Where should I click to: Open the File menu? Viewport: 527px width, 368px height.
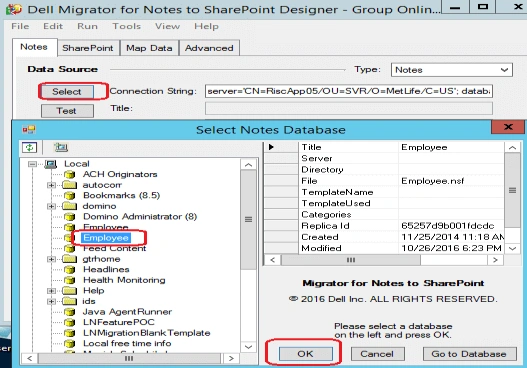click(20, 26)
